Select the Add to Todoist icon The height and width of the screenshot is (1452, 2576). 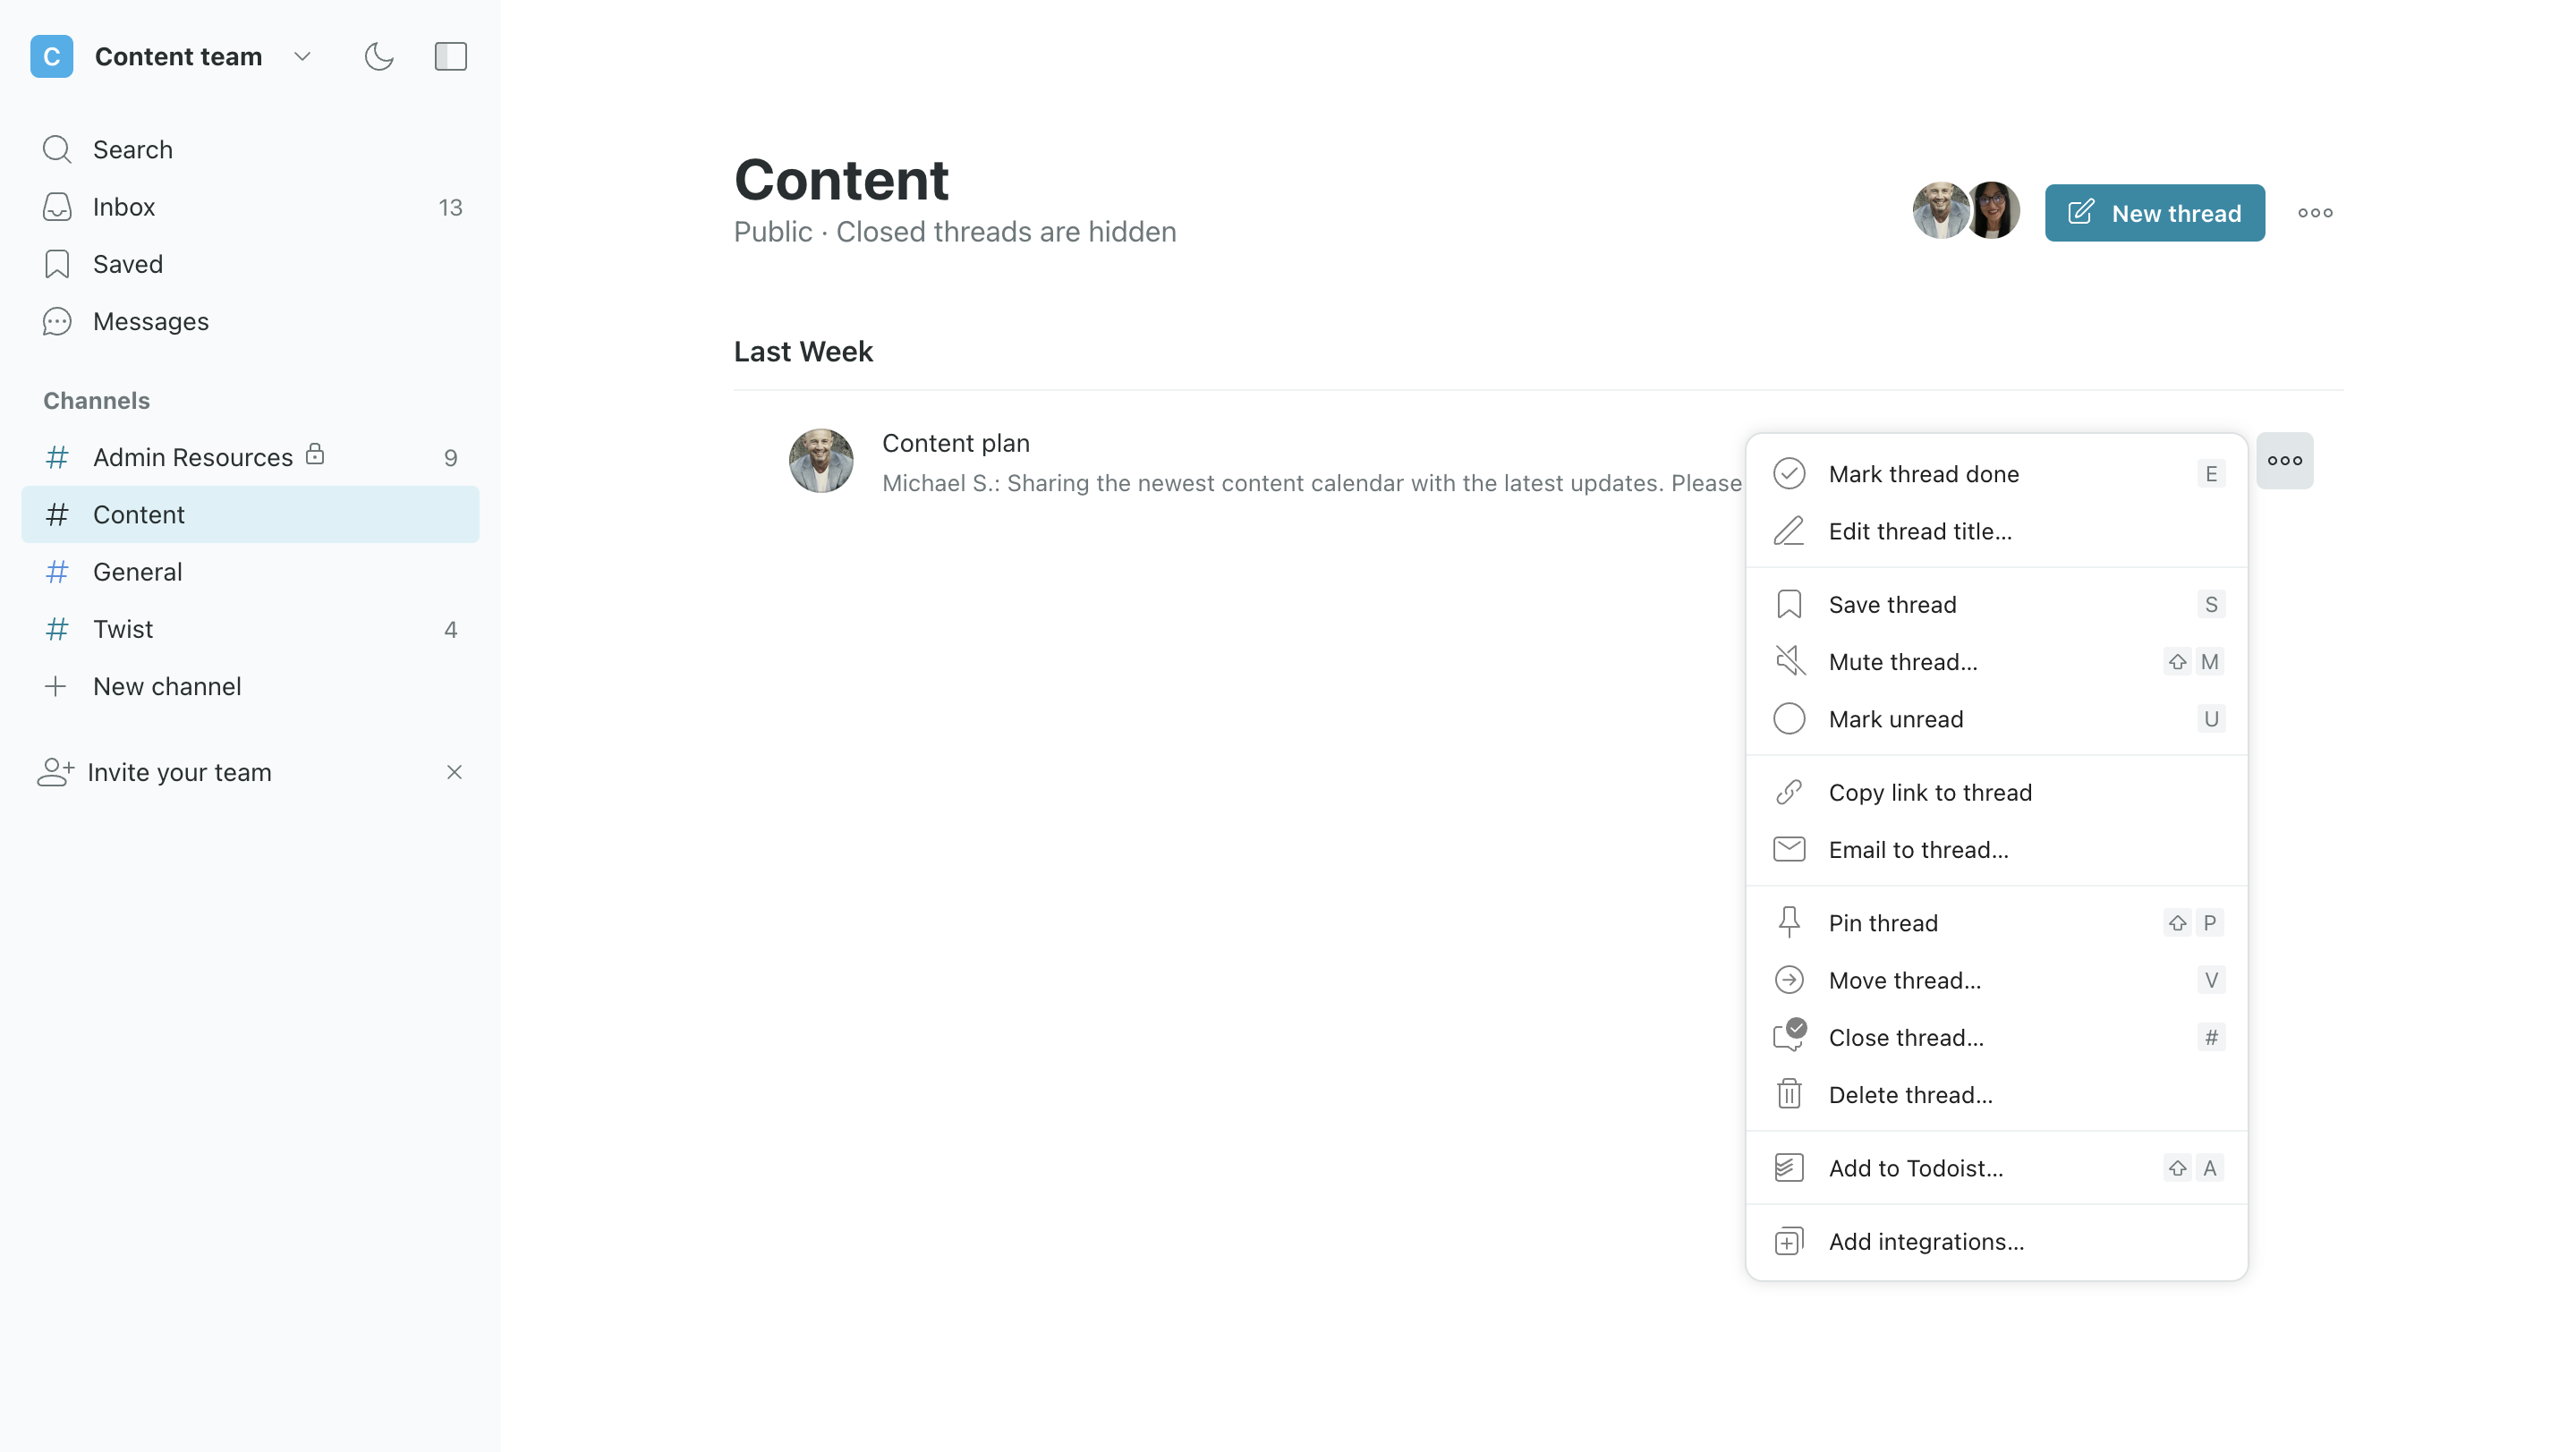pos(1790,1168)
